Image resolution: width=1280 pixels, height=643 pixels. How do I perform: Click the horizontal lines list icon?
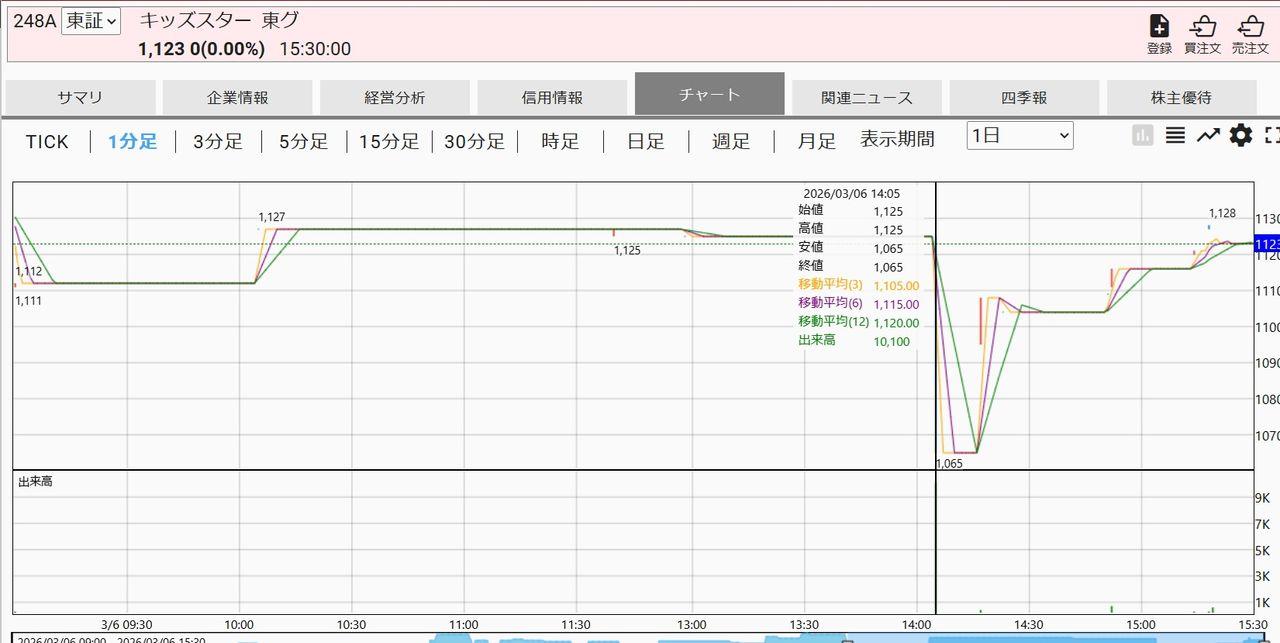(x=1175, y=135)
